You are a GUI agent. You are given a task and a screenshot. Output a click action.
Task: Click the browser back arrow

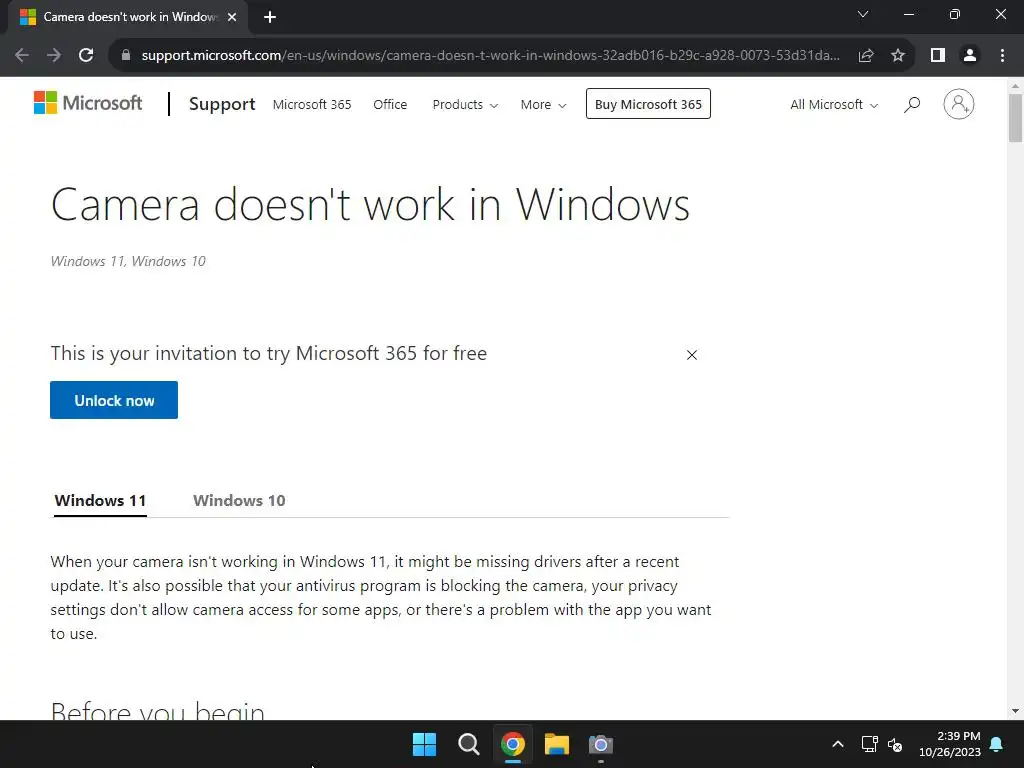(22, 56)
